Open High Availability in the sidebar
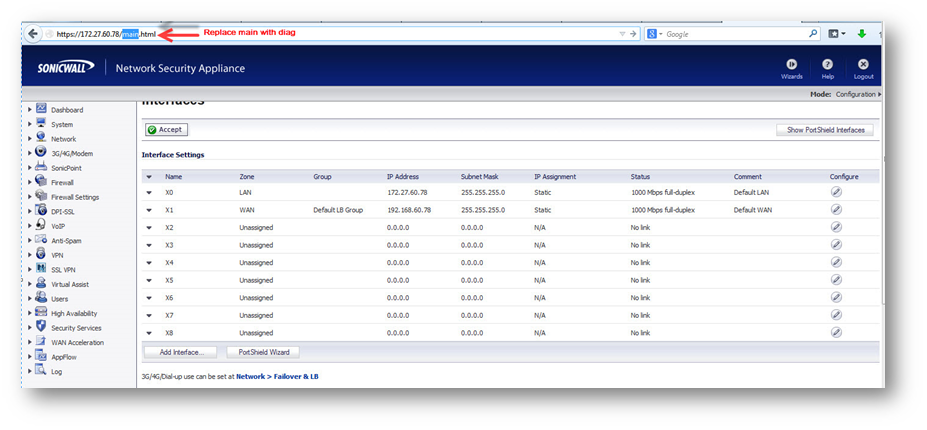Viewport: 927px width, 430px height. point(73,313)
